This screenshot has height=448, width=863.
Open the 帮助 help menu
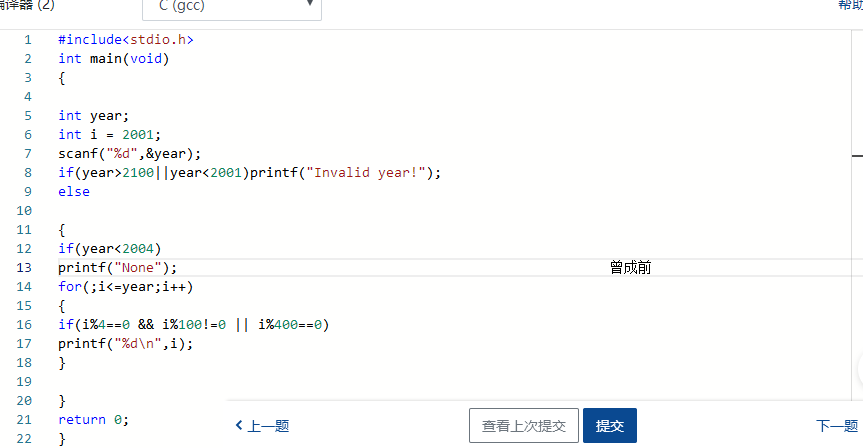pos(850,6)
